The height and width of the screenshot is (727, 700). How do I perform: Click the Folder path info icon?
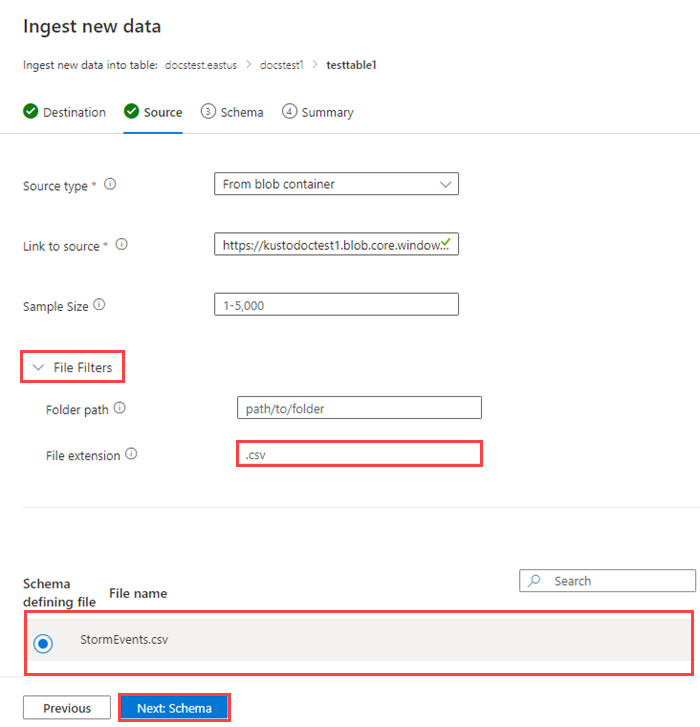pyautogui.click(x=119, y=409)
